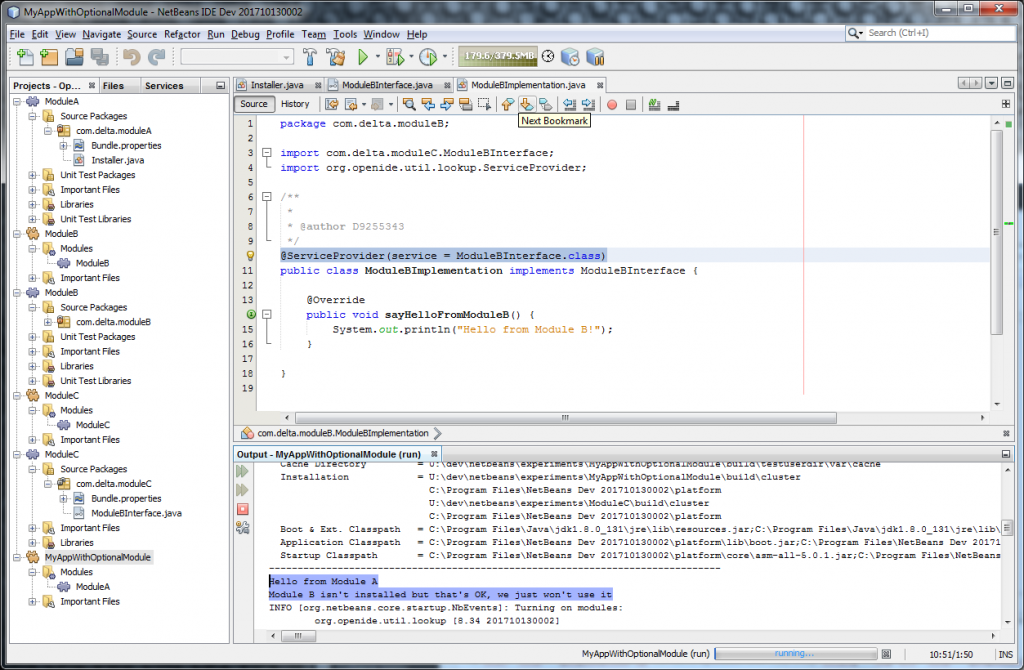Switch editor to Source view
1024x670 pixels.
[253, 104]
